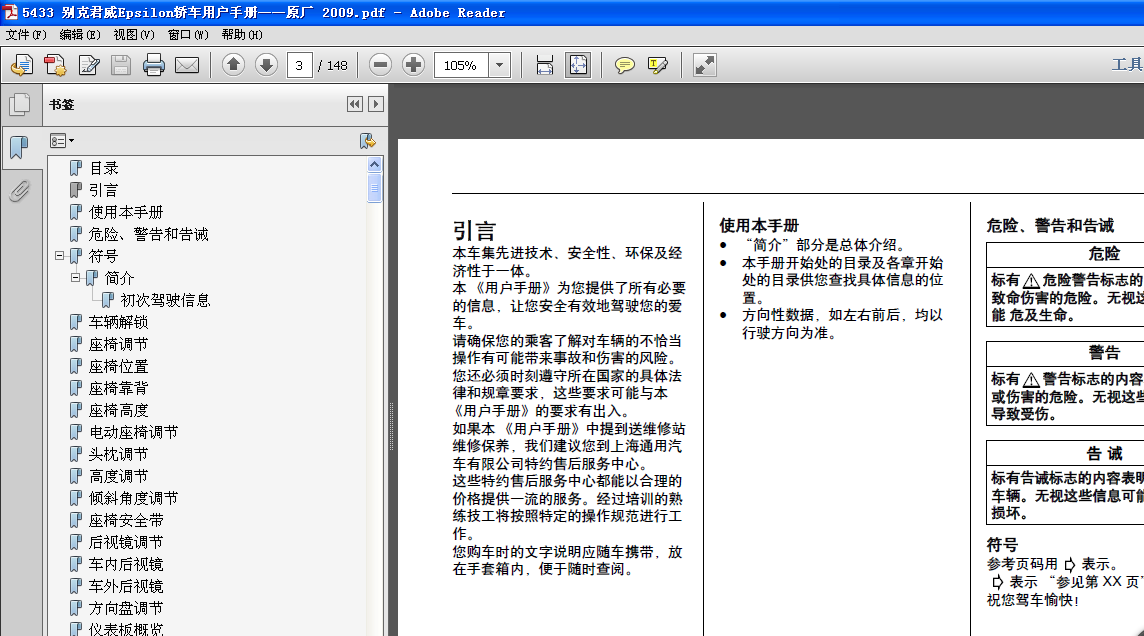Open the attachments paperclip panel
Screen dimensions: 1144x636
[x=20, y=191]
